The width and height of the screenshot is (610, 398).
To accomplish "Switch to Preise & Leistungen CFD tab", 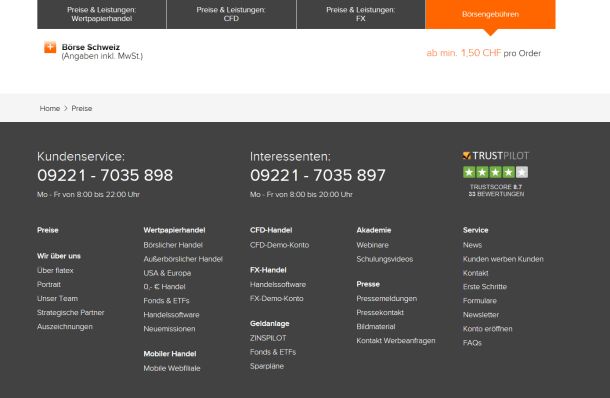I will (231, 14).
